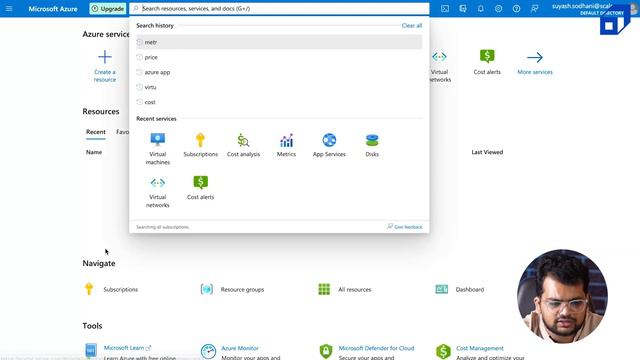Viewport: 640px width, 360px height.
Task: Select 'azure app' from search history
Action: point(279,72)
